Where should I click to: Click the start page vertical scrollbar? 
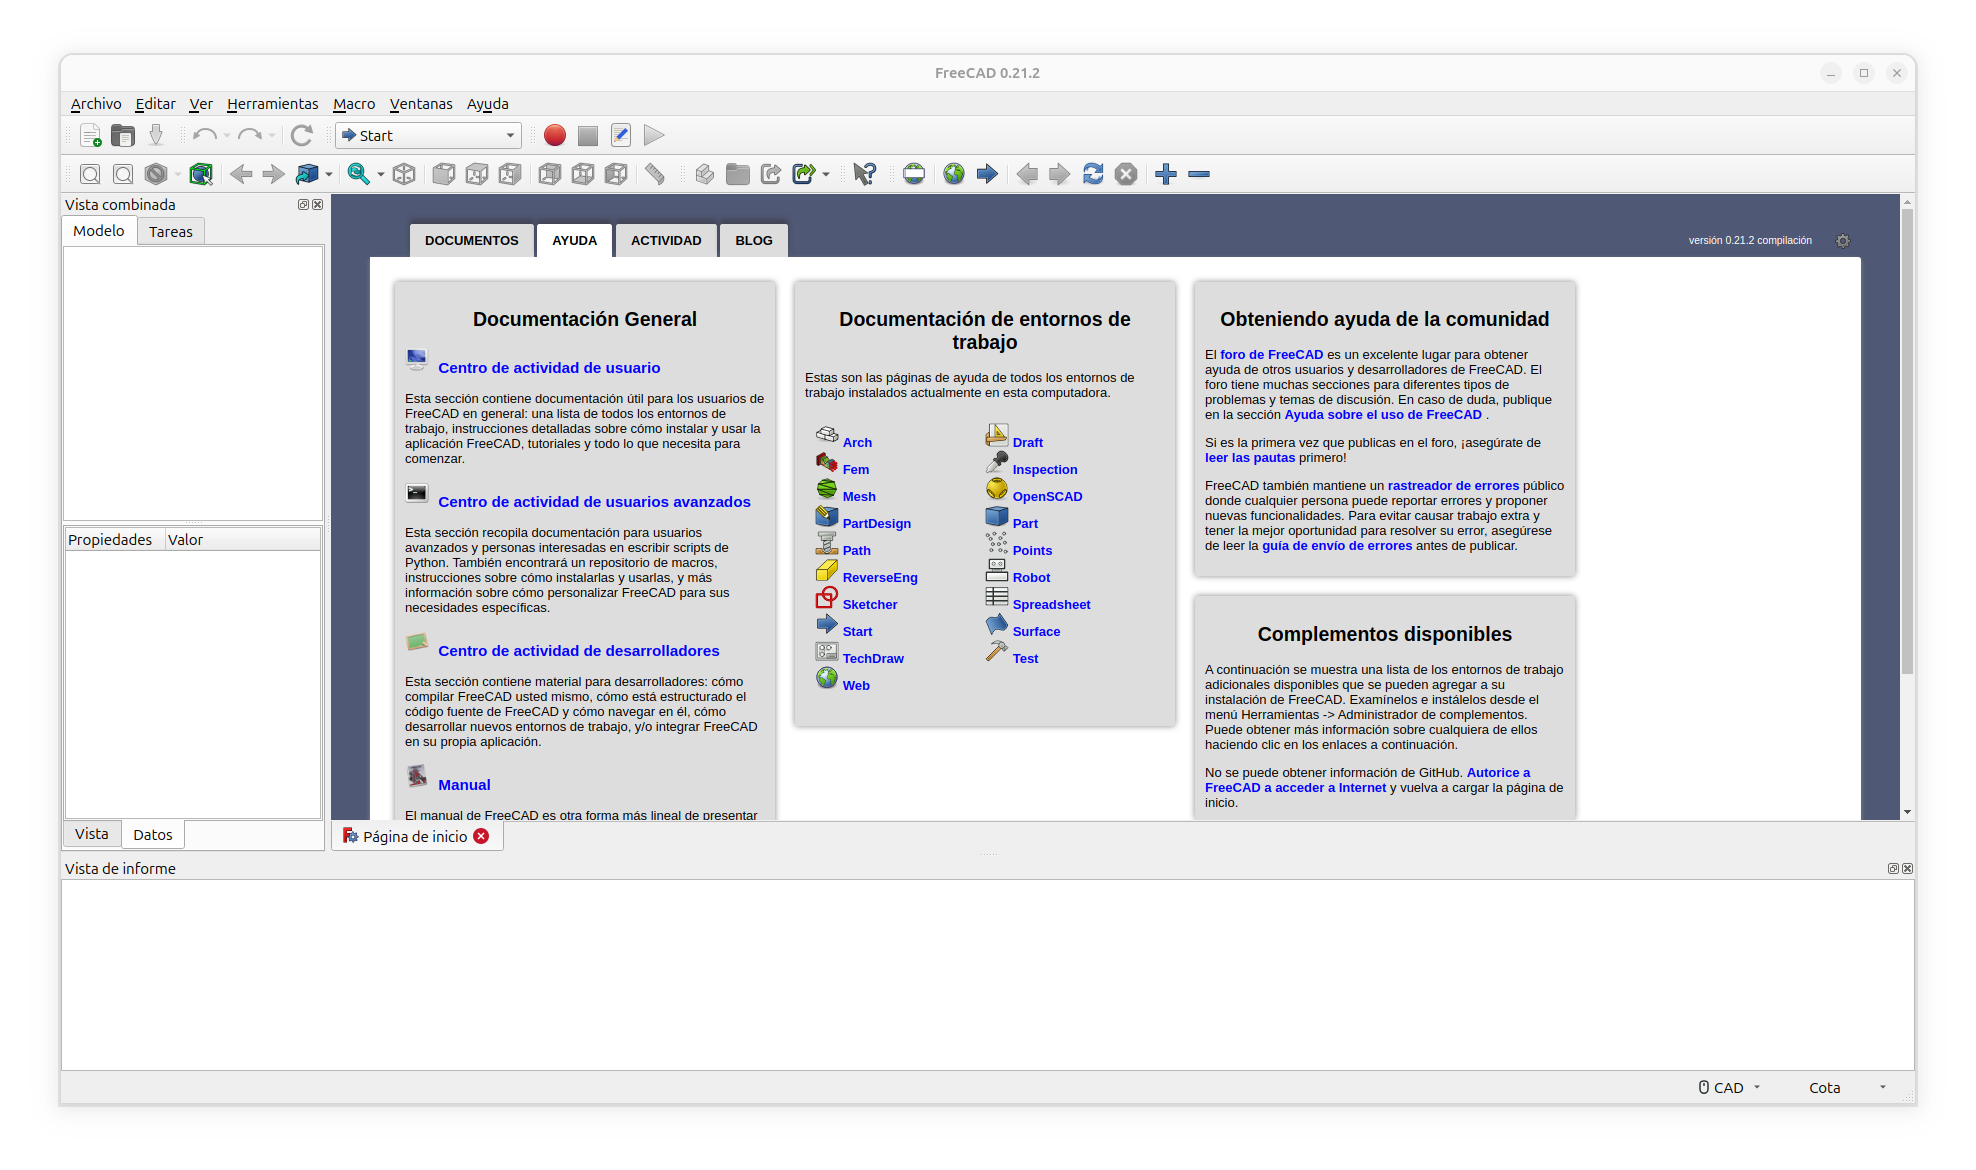point(1907,440)
